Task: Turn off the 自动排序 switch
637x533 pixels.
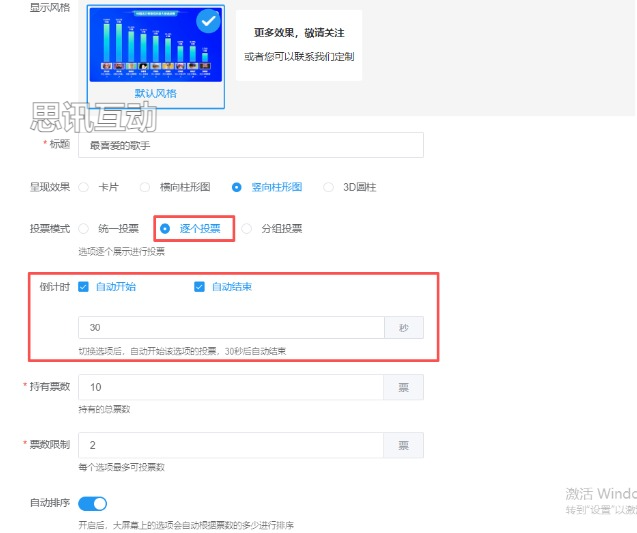Action: (x=92, y=503)
